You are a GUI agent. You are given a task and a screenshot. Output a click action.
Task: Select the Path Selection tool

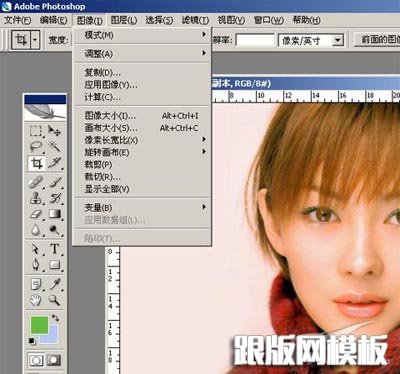36,249
